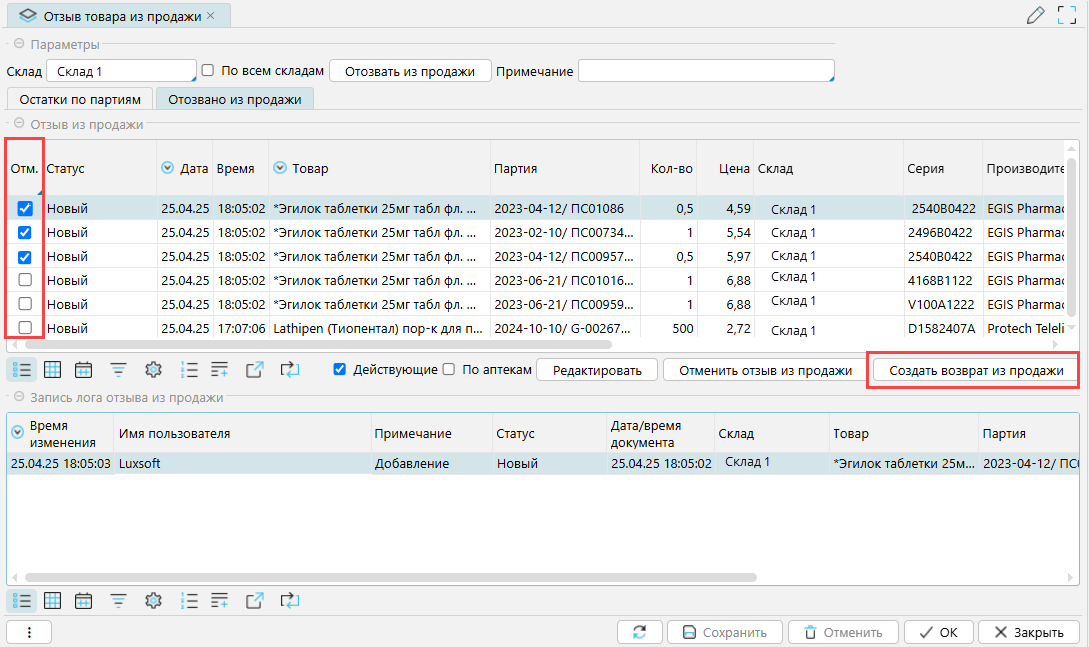Select the 'Отозвано из продажи' tab
The height and width of the screenshot is (647, 1089).
pyautogui.click(x=234, y=99)
